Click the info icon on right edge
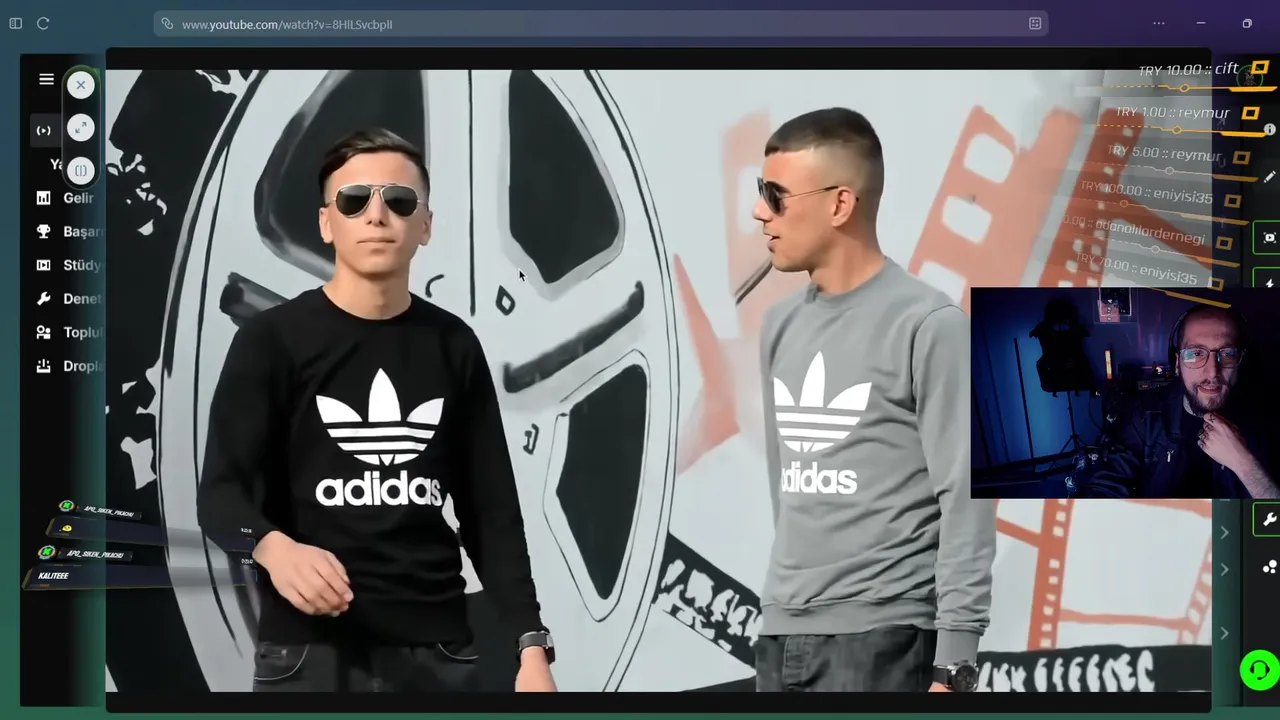The height and width of the screenshot is (720, 1280). (x=1269, y=129)
